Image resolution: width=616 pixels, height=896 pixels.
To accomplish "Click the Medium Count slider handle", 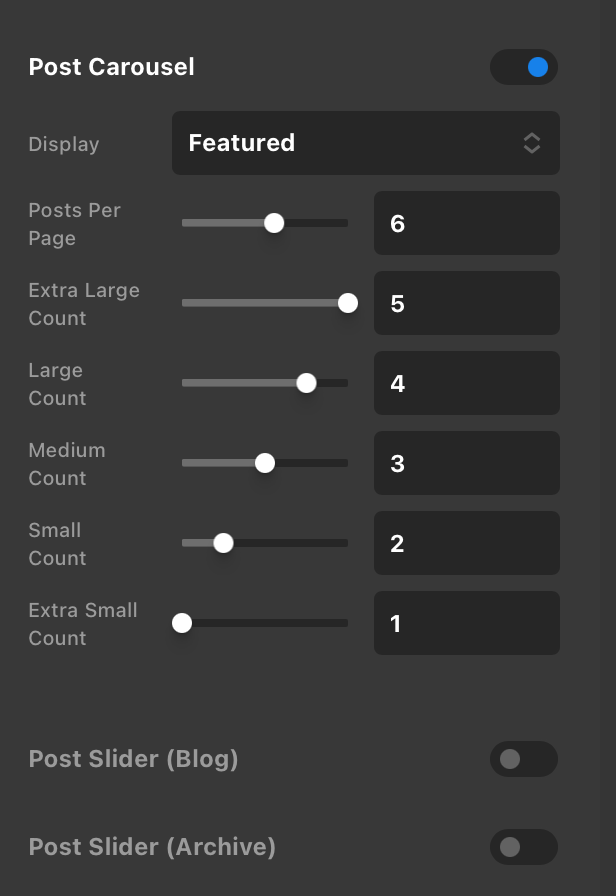I will point(265,463).
